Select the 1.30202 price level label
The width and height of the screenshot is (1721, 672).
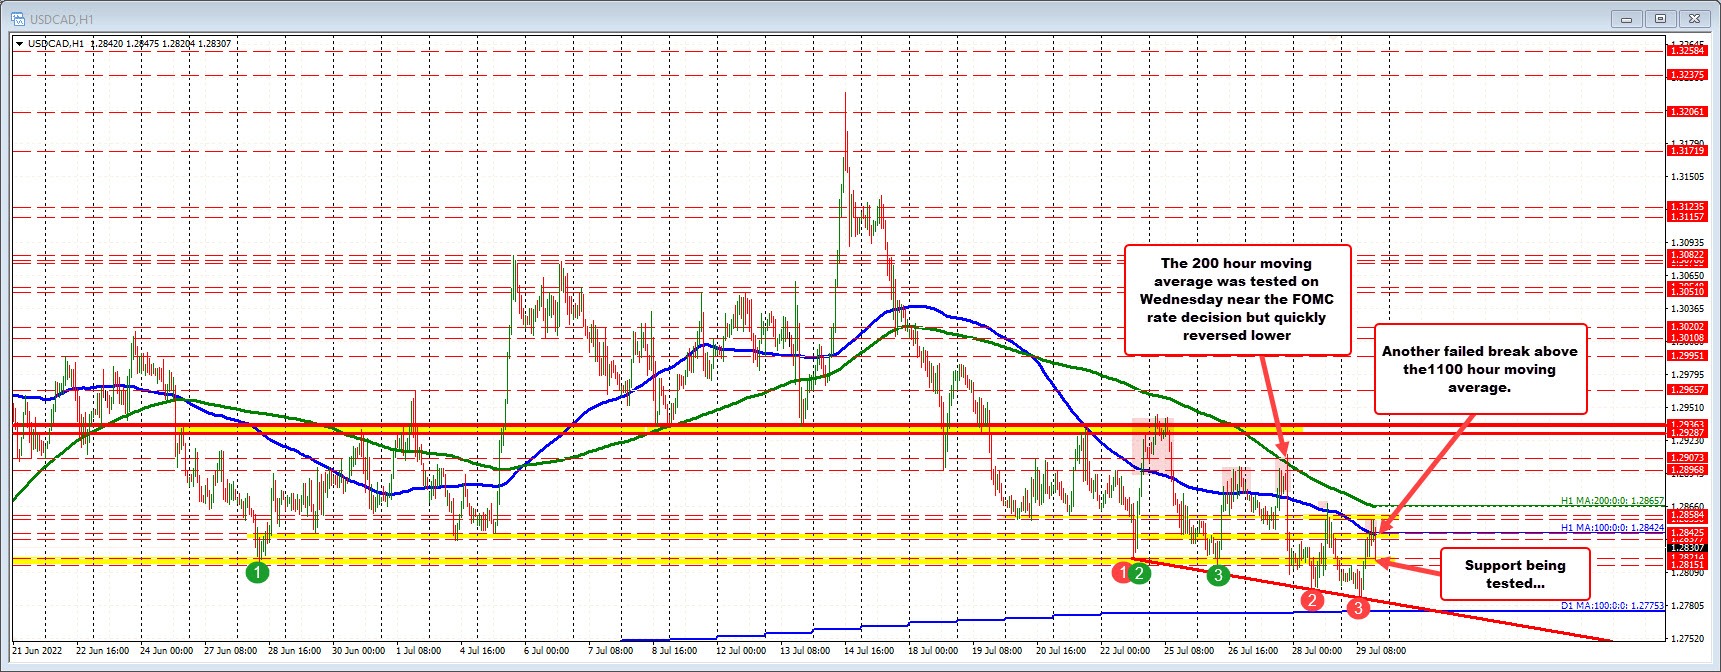(1687, 327)
